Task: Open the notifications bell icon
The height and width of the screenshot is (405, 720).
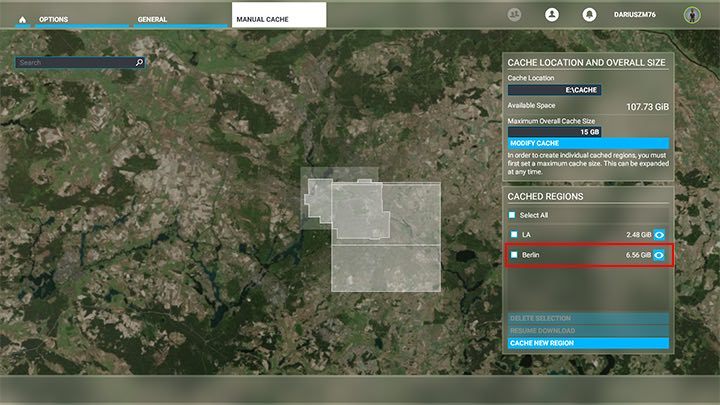Action: point(589,15)
